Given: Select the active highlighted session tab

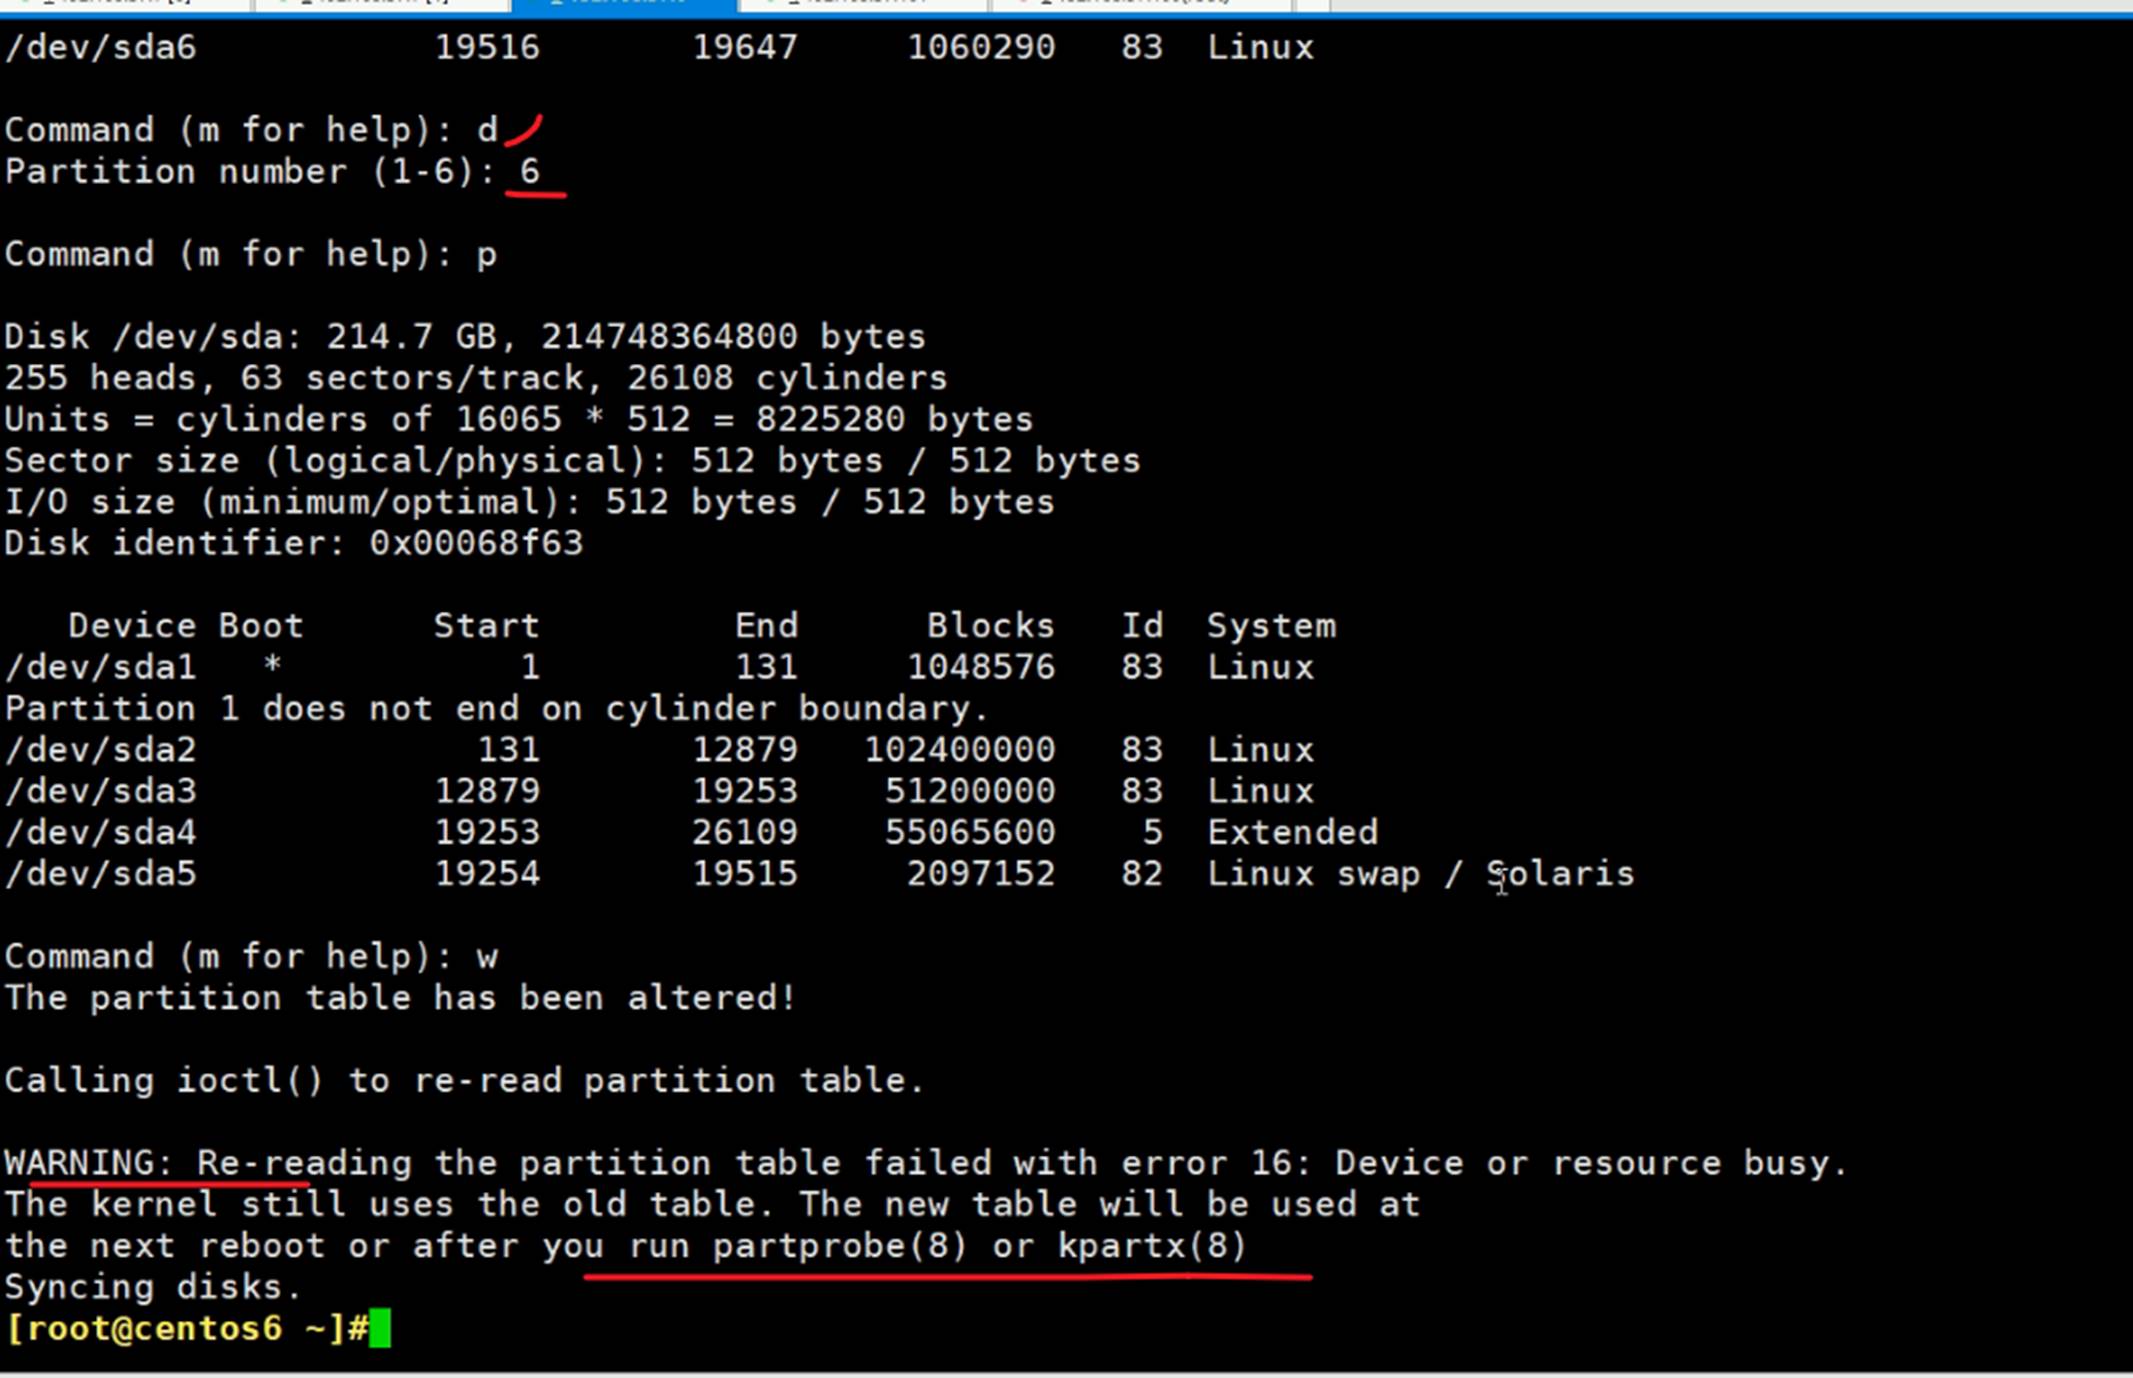Looking at the screenshot, I should point(622,4).
